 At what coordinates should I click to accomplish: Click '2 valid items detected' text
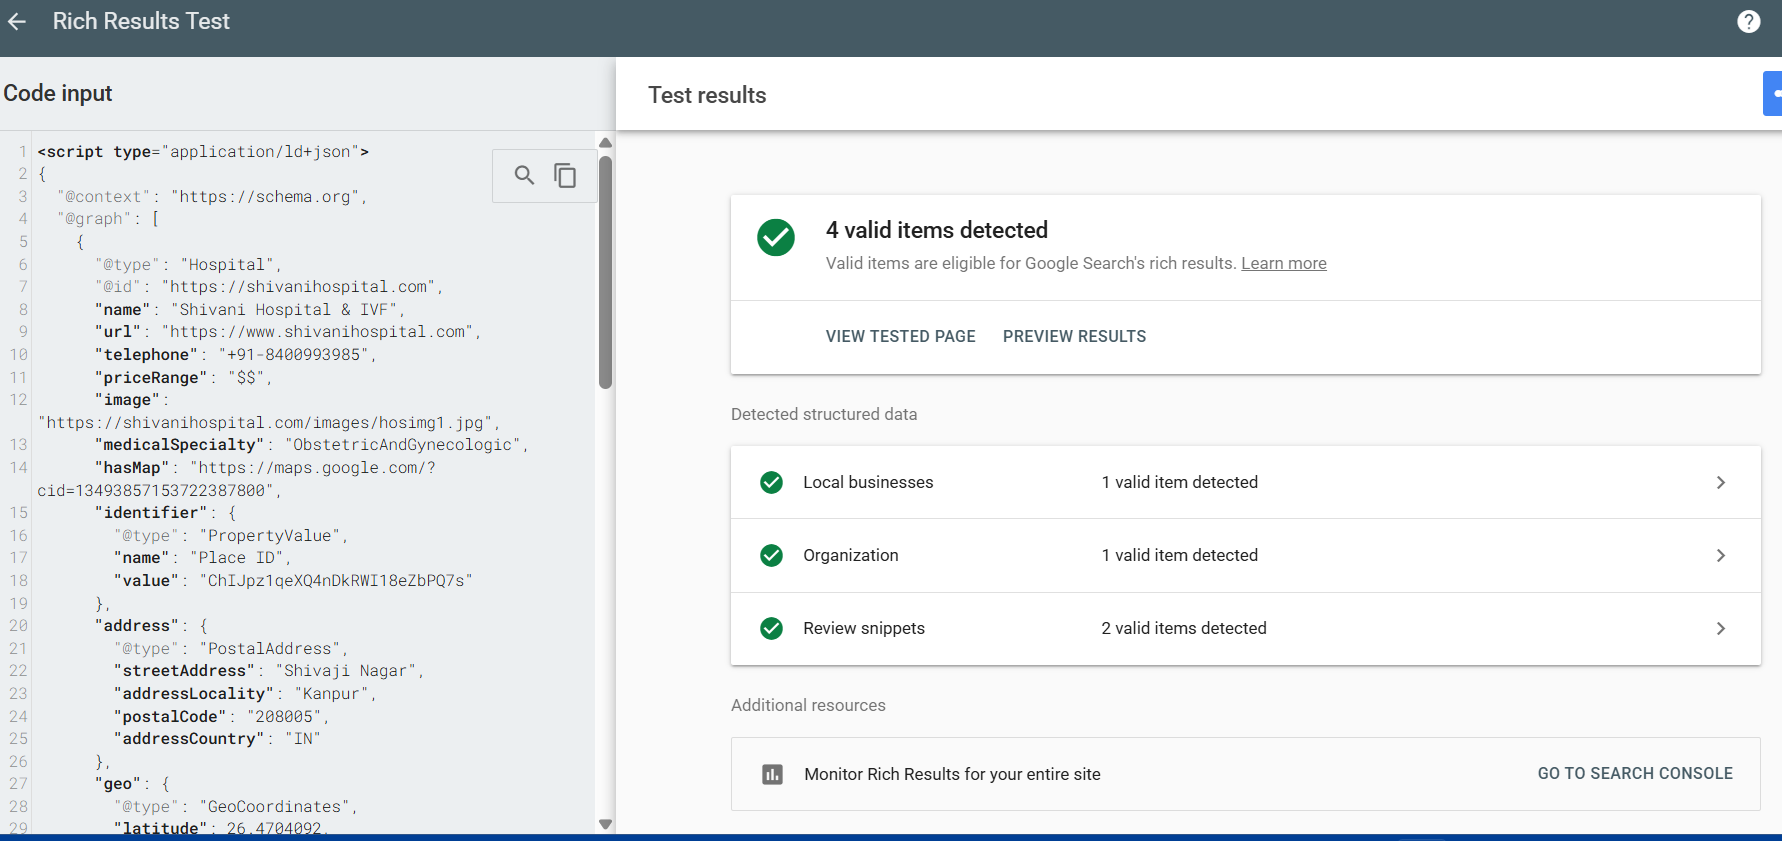point(1184,628)
